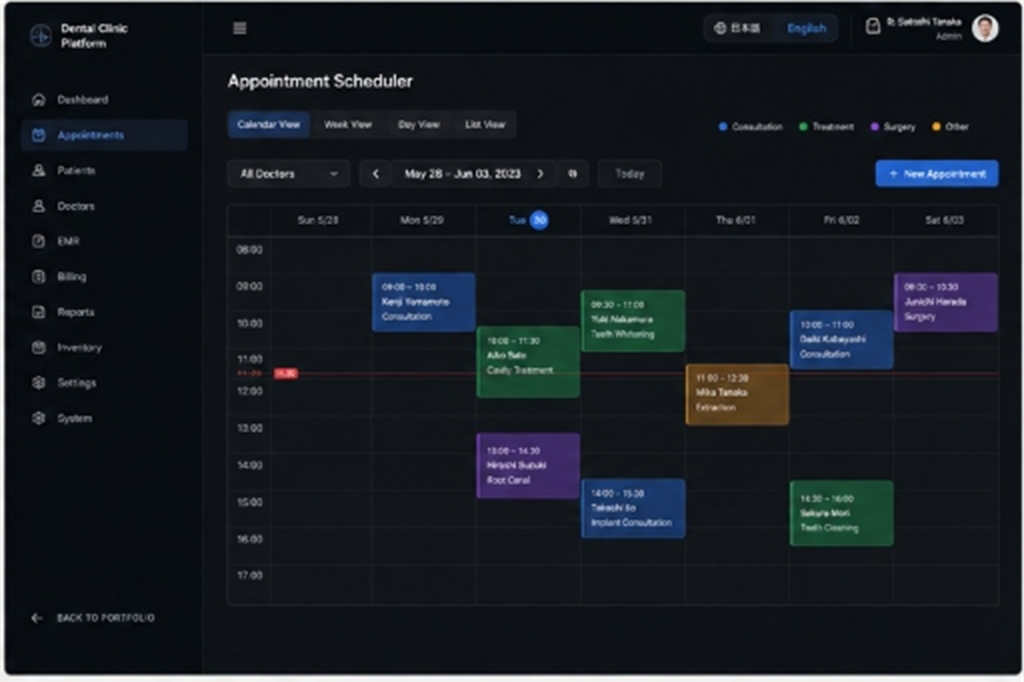Click the red current-time marker label
1024x682 pixels.
pos(285,373)
